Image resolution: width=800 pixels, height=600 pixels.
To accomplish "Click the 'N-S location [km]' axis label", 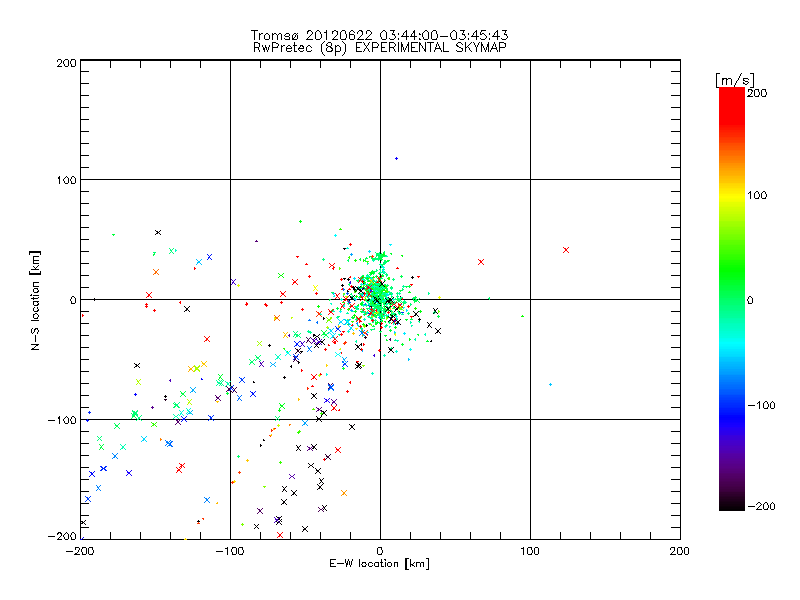I will [35, 300].
